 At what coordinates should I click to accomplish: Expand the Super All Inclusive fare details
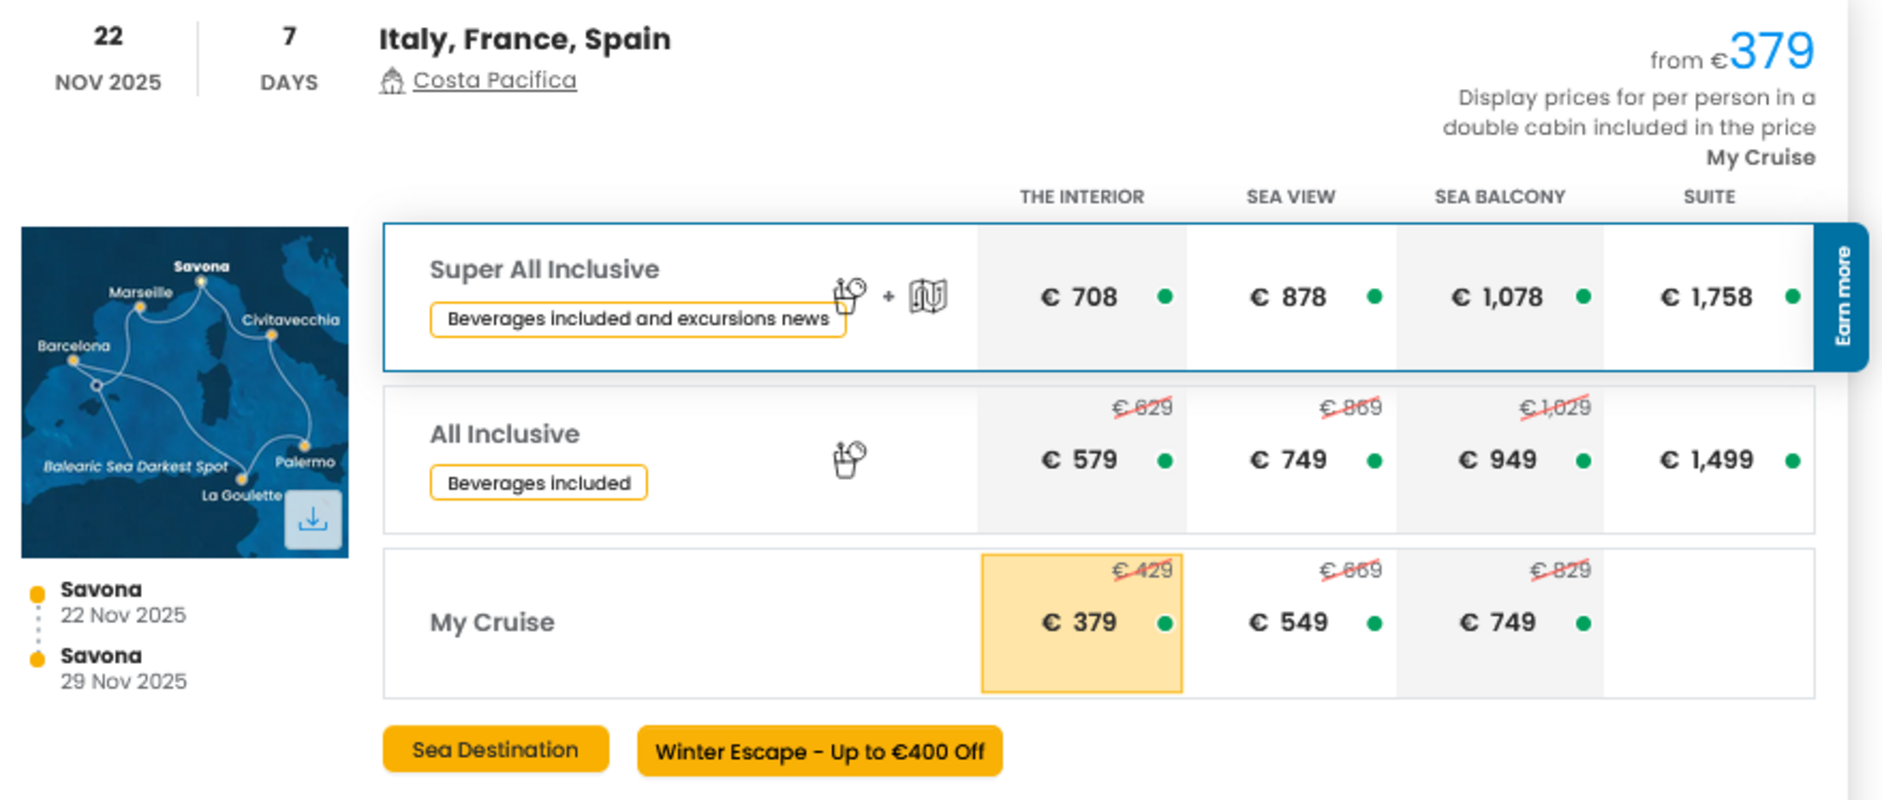click(545, 270)
